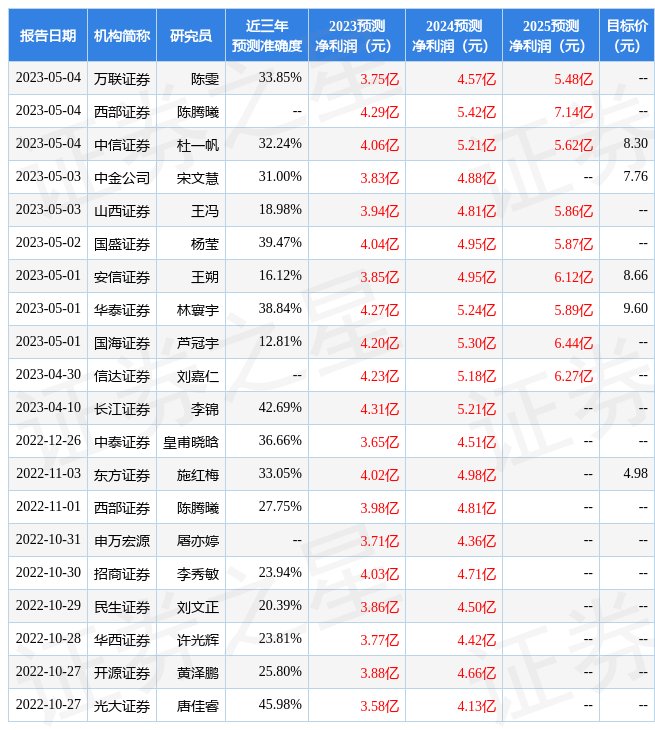The height and width of the screenshot is (730, 655).
Task: Click the 机构简称 column header
Action: tap(122, 35)
